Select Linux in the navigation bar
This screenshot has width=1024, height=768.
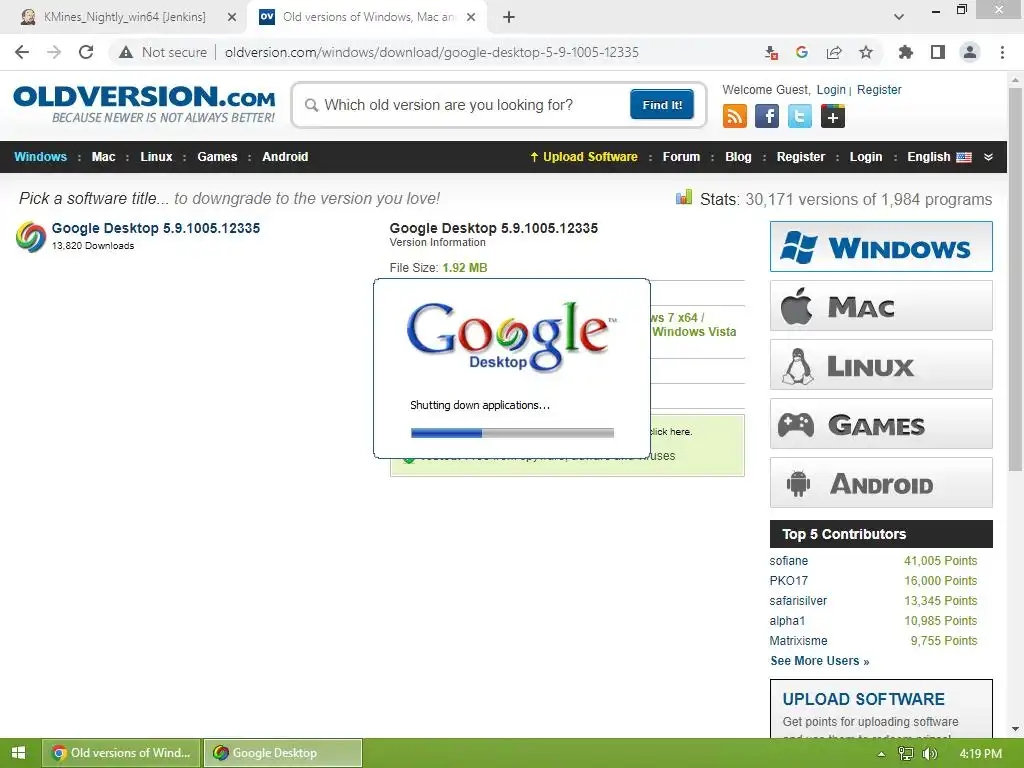[x=156, y=157]
